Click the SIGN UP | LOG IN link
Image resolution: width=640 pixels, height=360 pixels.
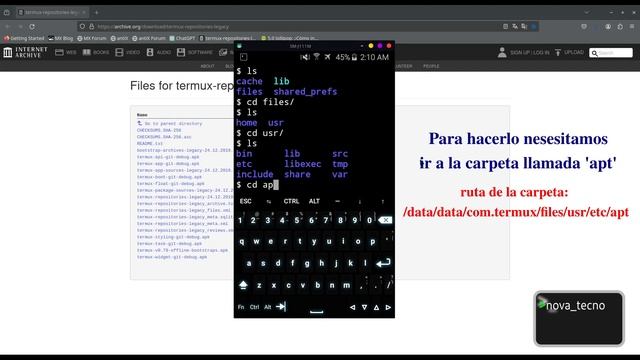(x=523, y=52)
